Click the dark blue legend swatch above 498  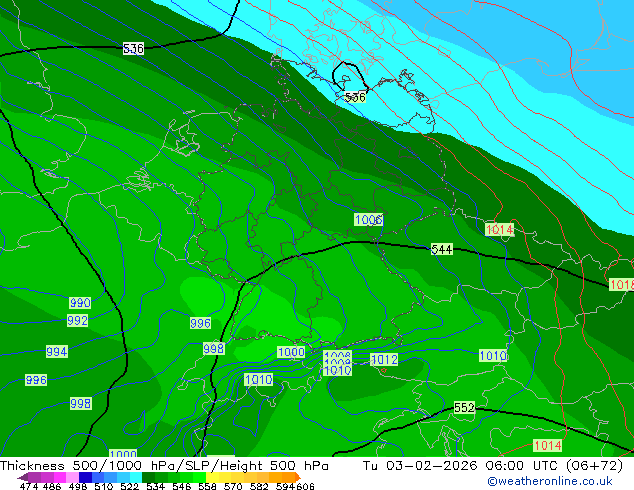pyautogui.click(x=85, y=477)
